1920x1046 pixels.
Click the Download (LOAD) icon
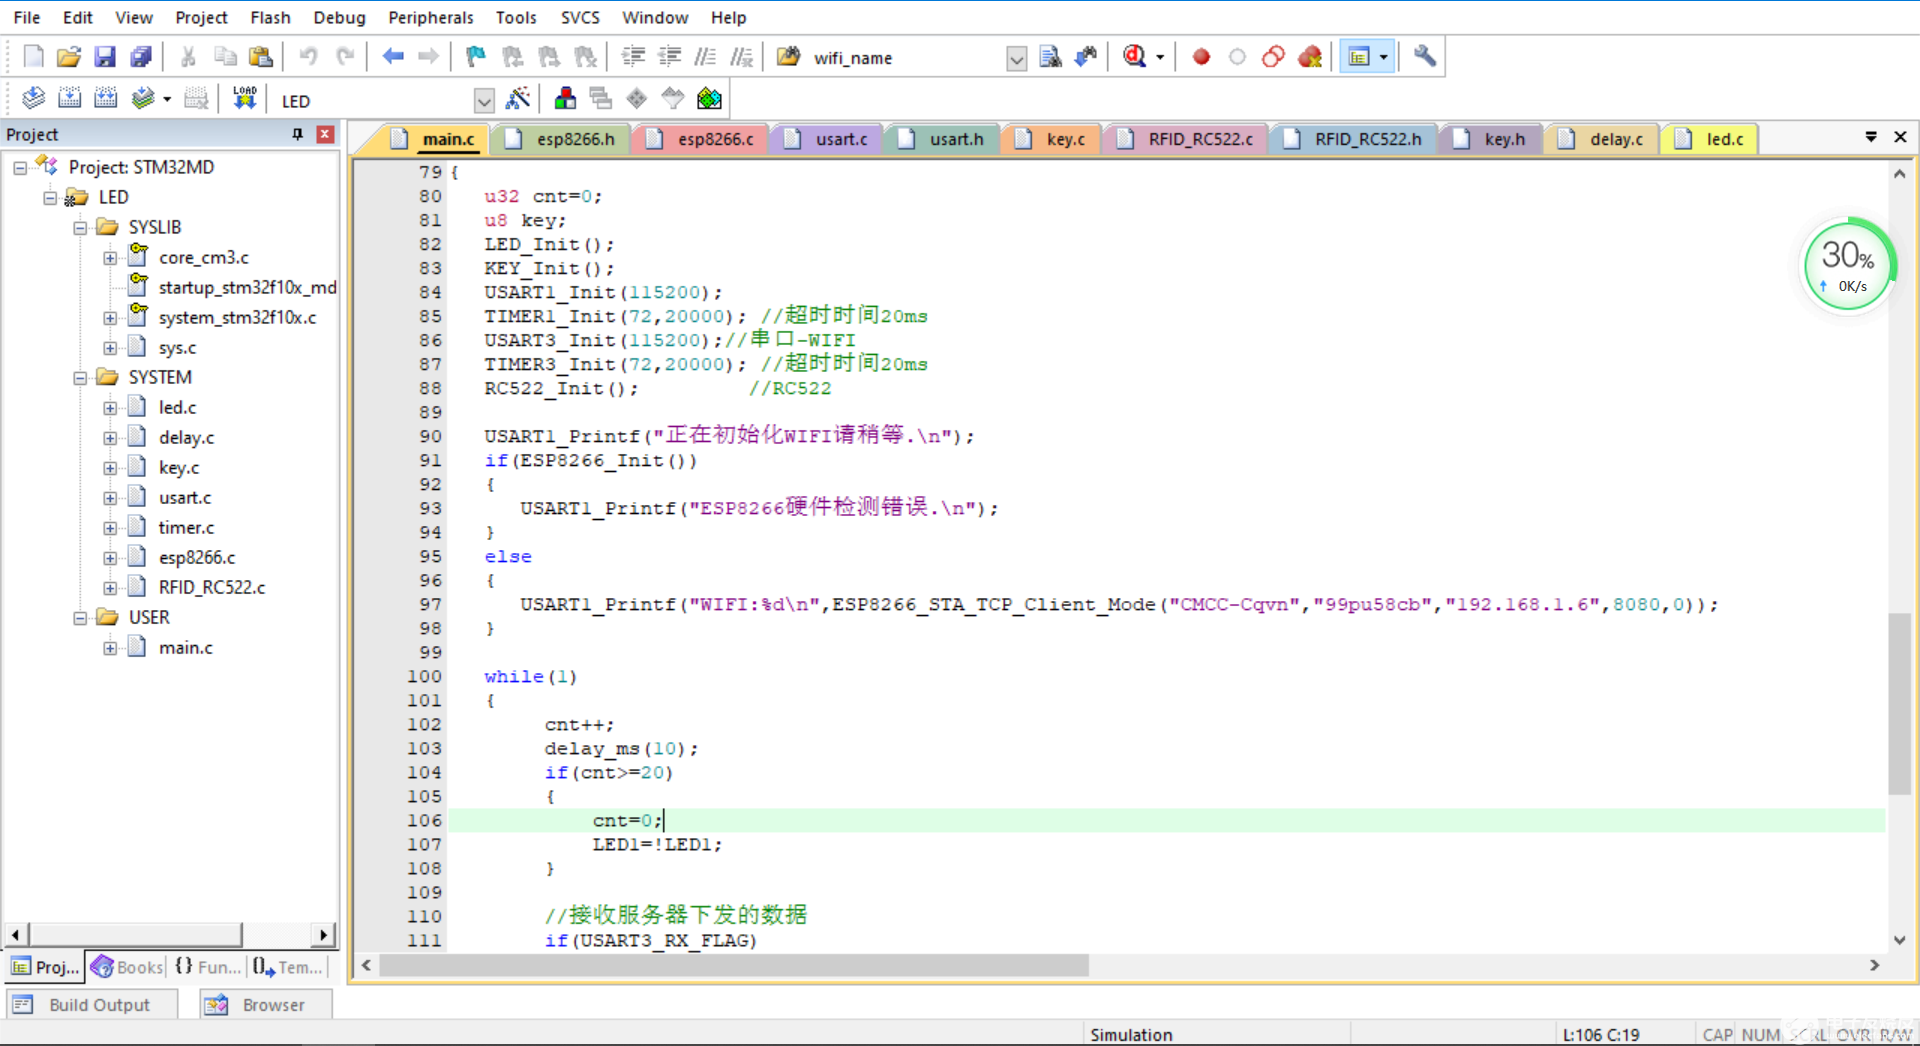click(244, 99)
